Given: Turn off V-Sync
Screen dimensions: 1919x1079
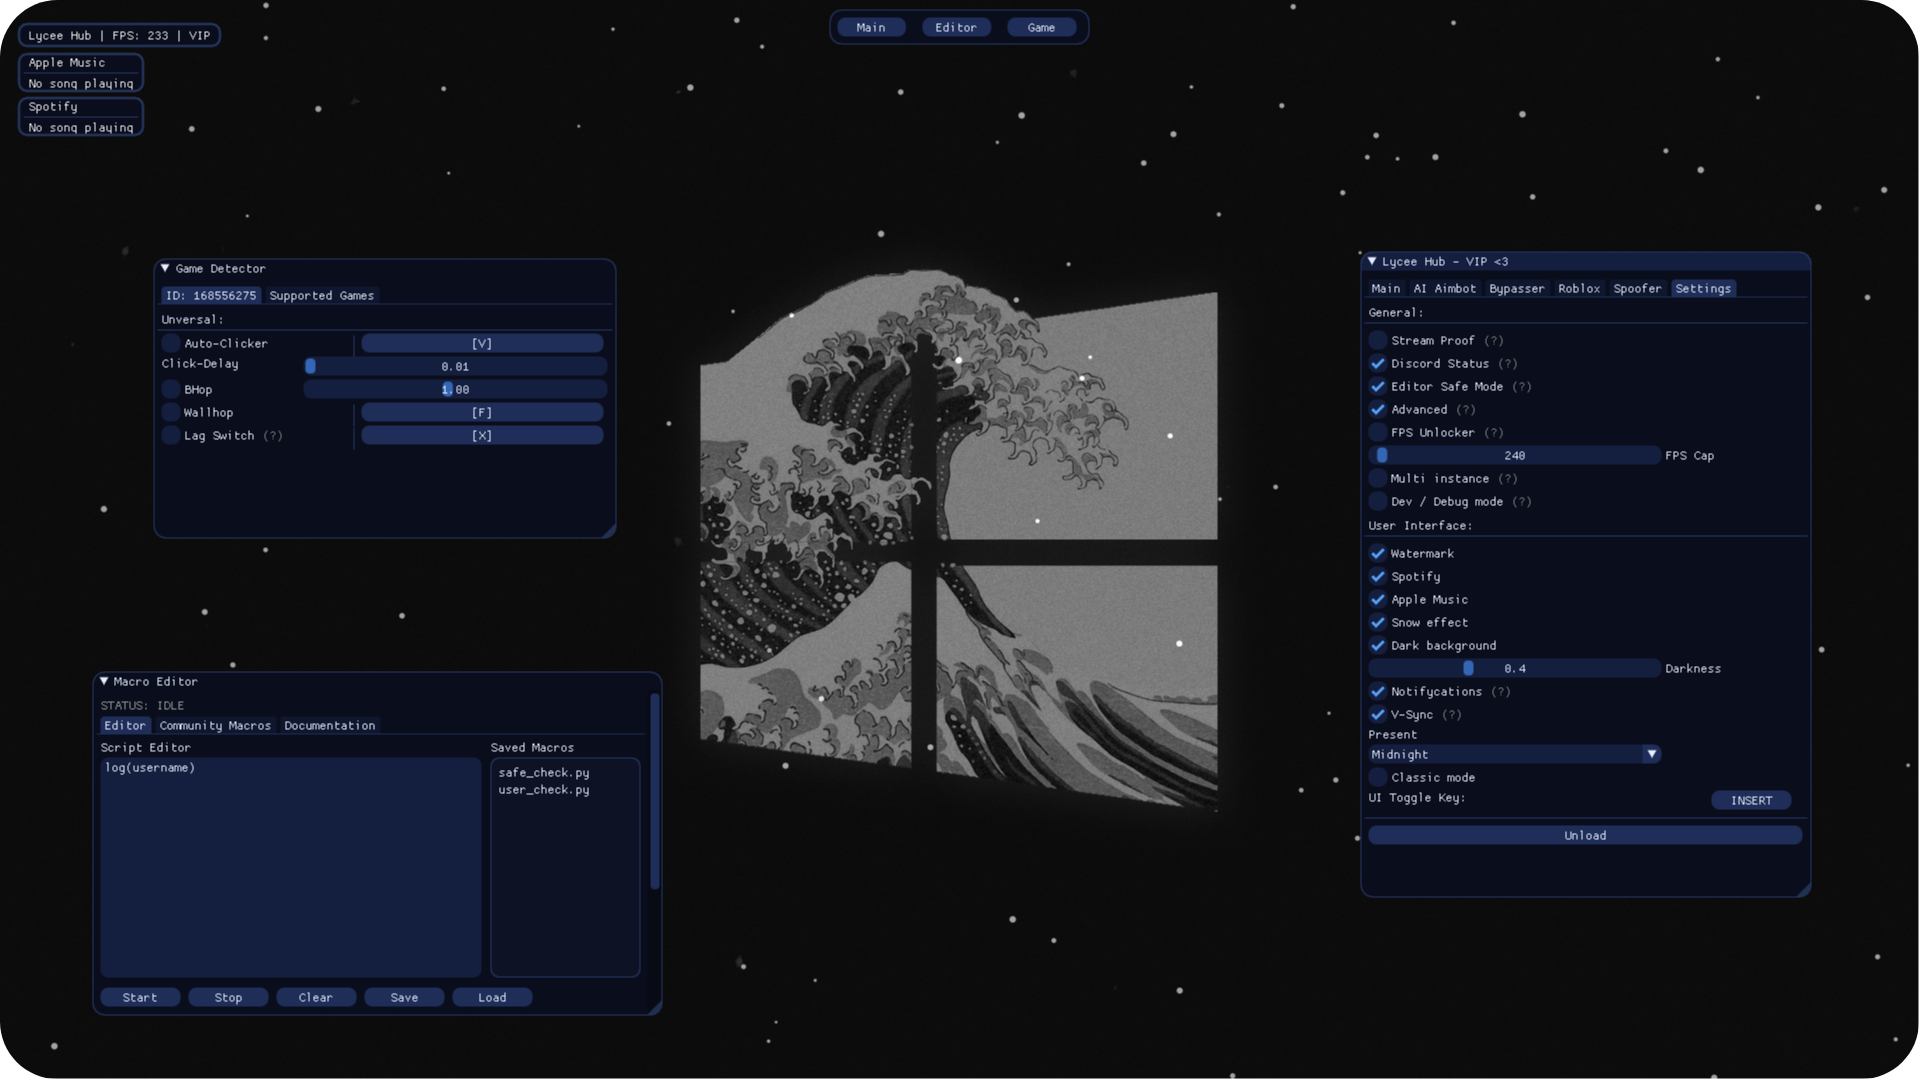Looking at the screenshot, I should click(1378, 714).
